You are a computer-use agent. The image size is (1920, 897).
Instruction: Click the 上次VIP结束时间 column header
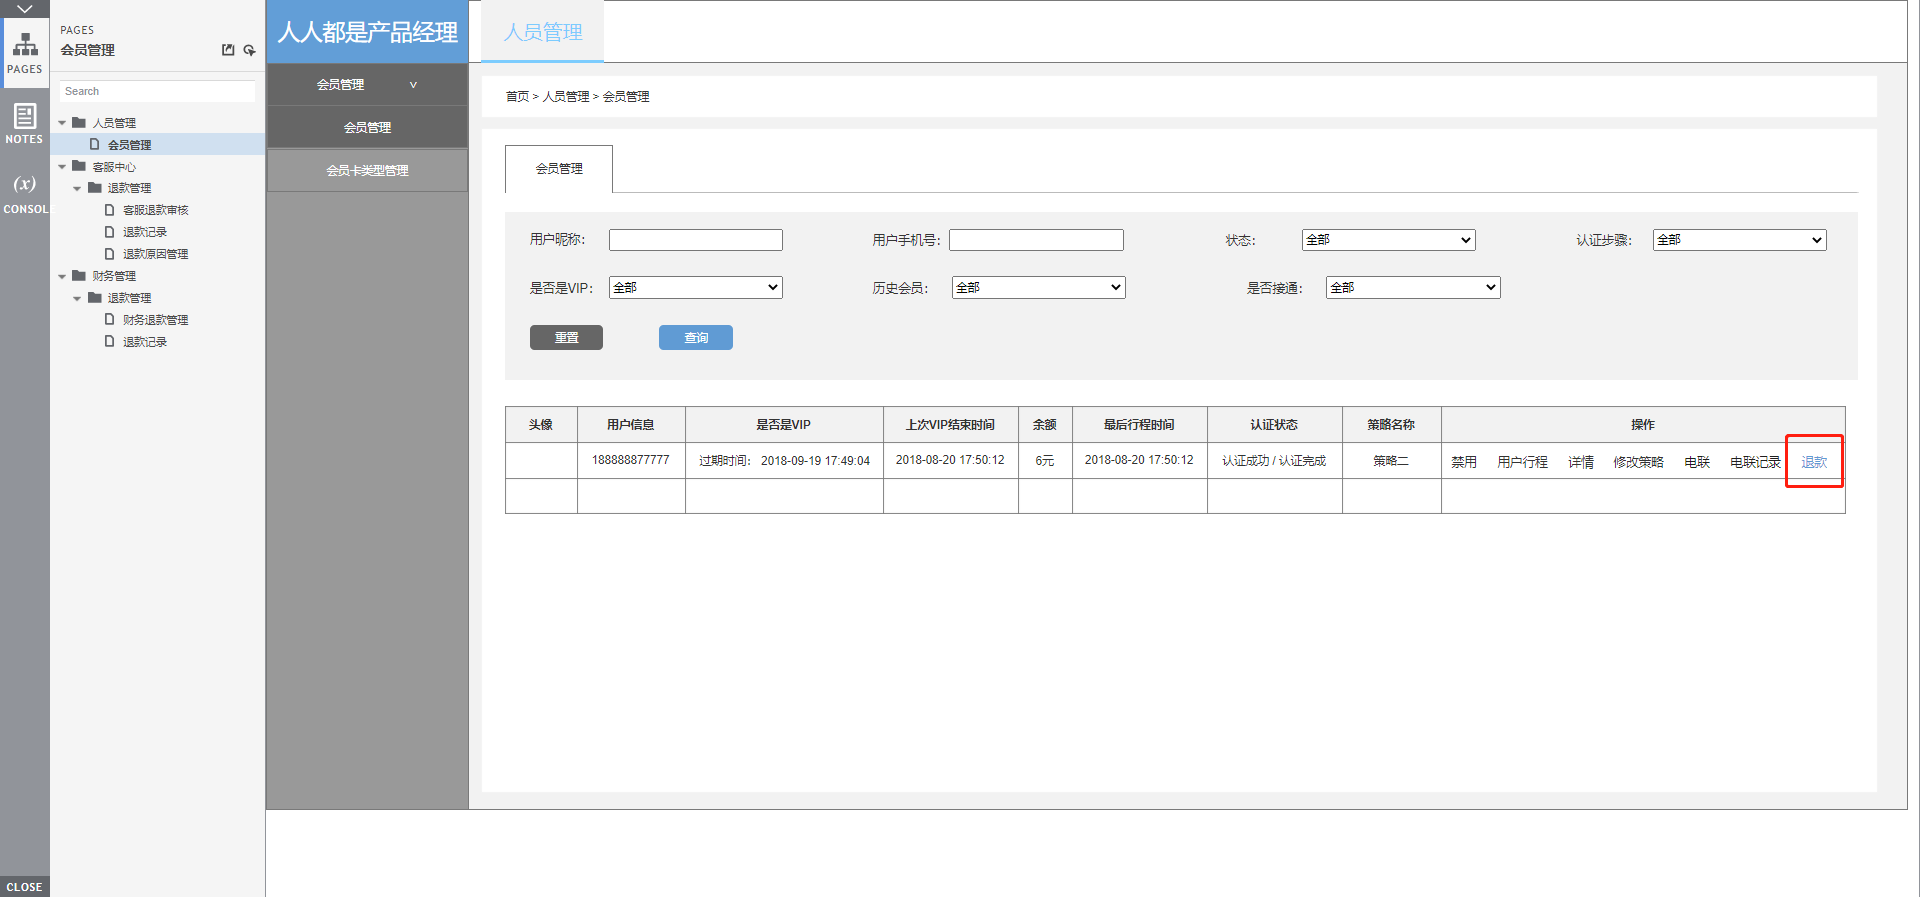[x=950, y=425]
